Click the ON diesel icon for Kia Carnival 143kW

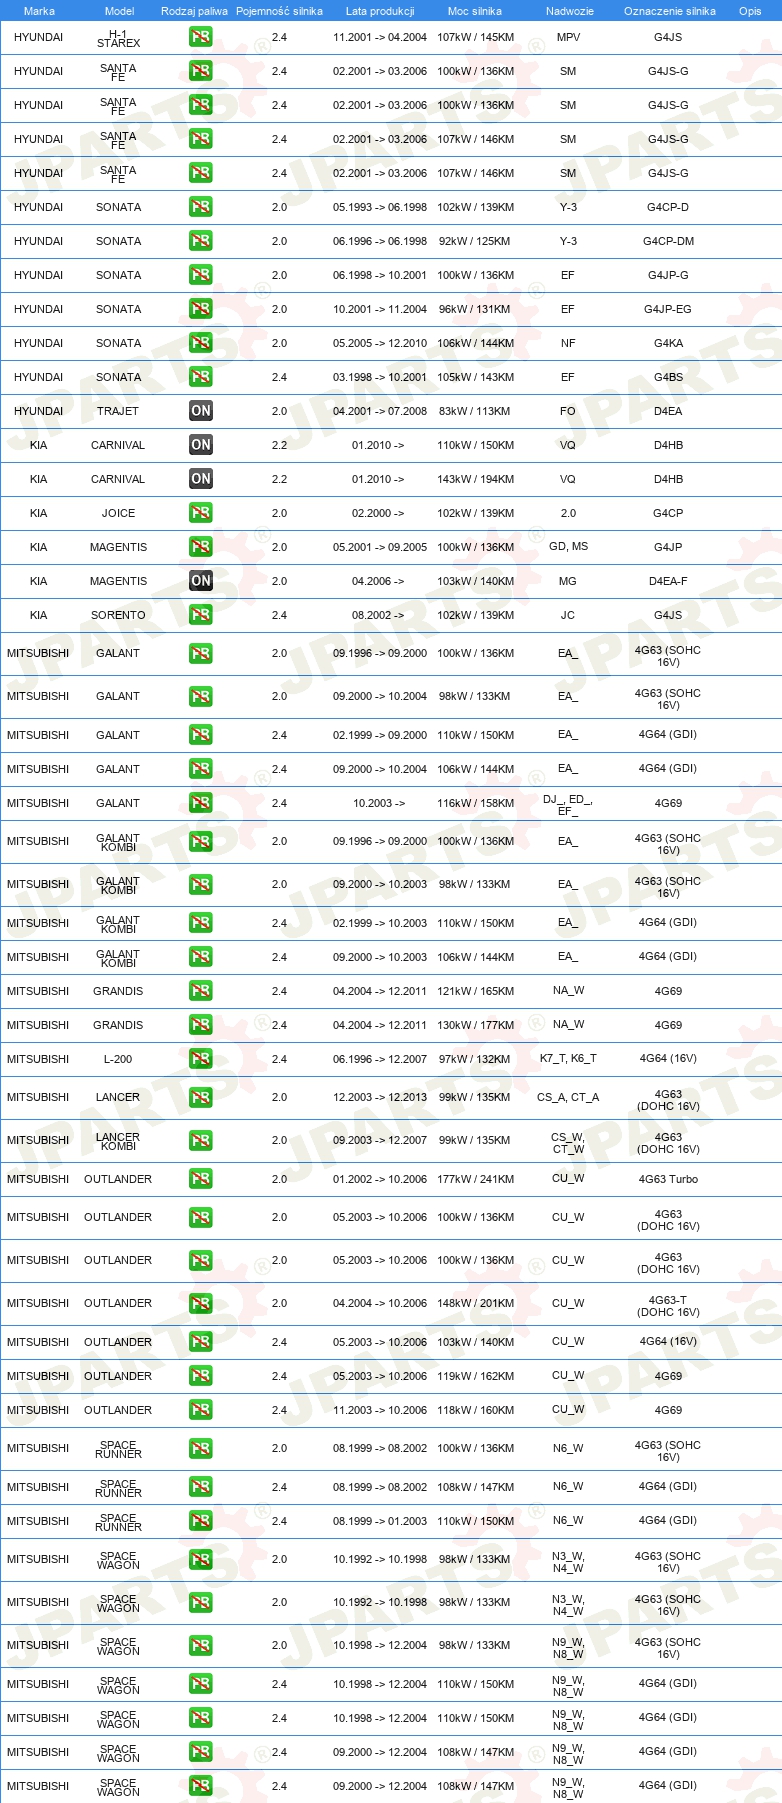pyautogui.click(x=200, y=479)
